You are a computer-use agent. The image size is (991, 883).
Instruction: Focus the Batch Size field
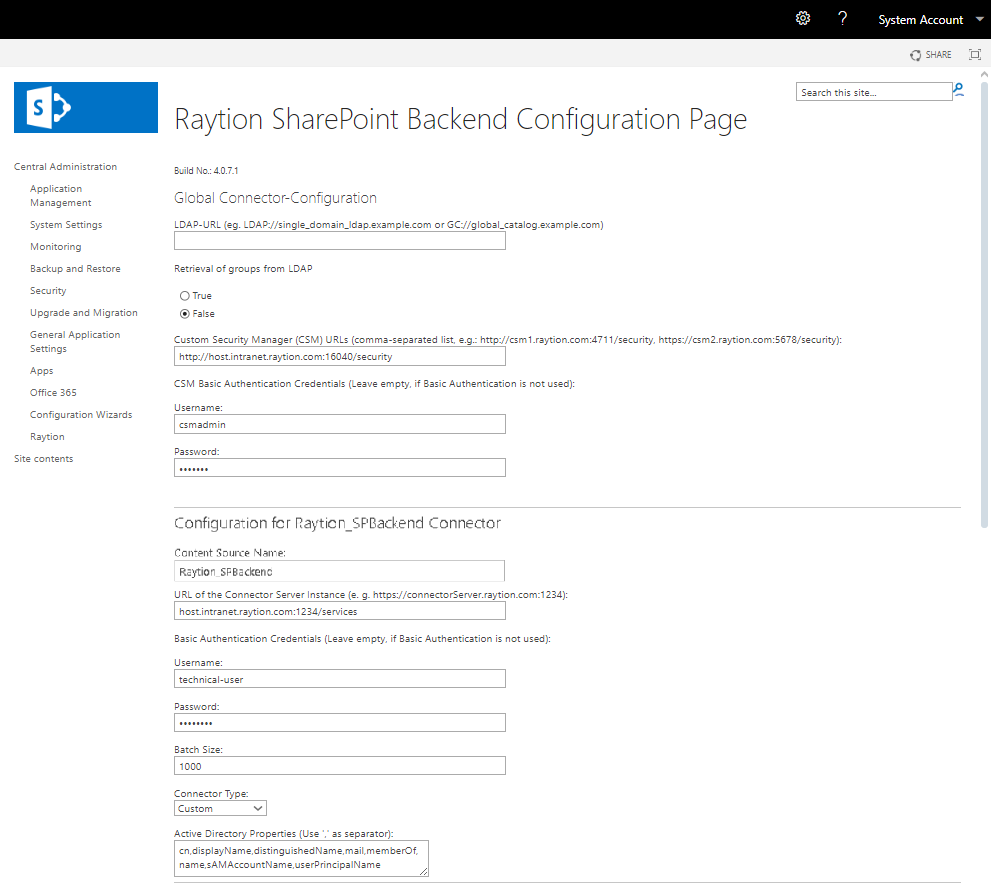click(339, 766)
